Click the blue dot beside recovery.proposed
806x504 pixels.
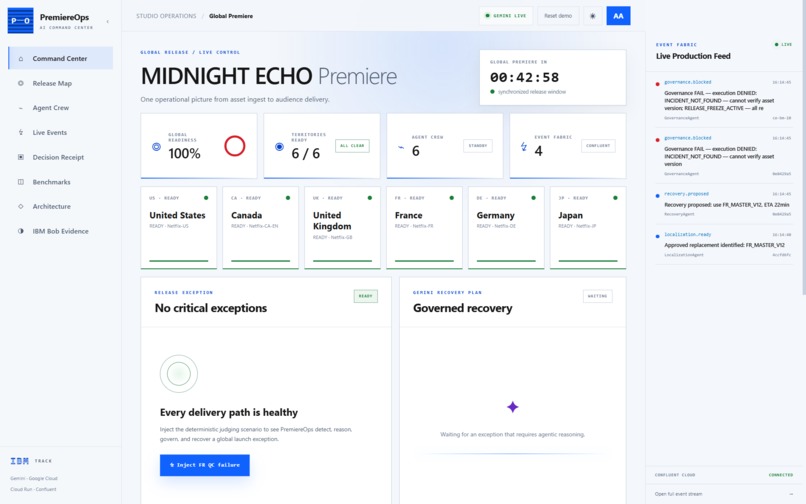point(657,196)
